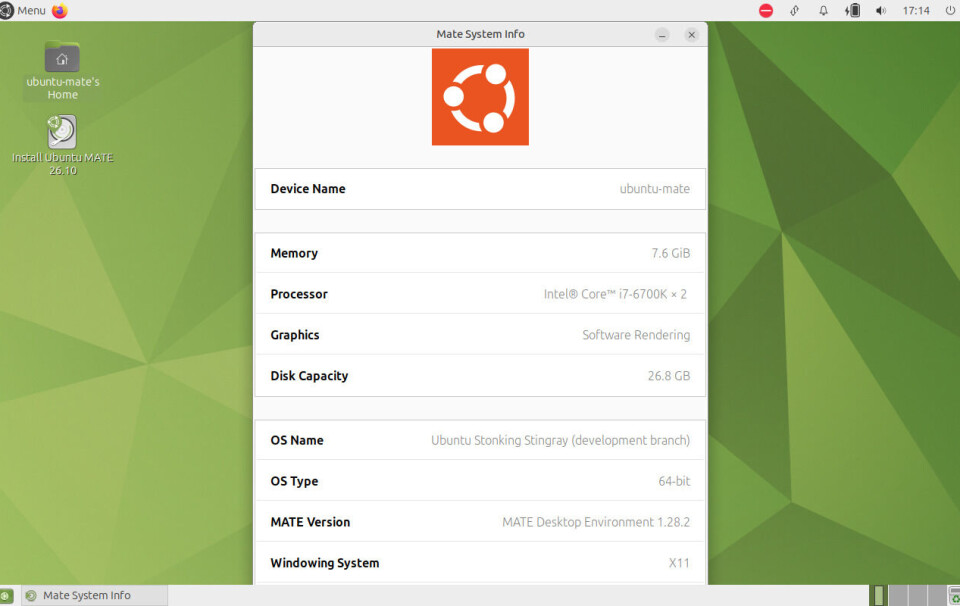Open the network connection indicator
The height and width of the screenshot is (606, 960).
(x=795, y=10)
